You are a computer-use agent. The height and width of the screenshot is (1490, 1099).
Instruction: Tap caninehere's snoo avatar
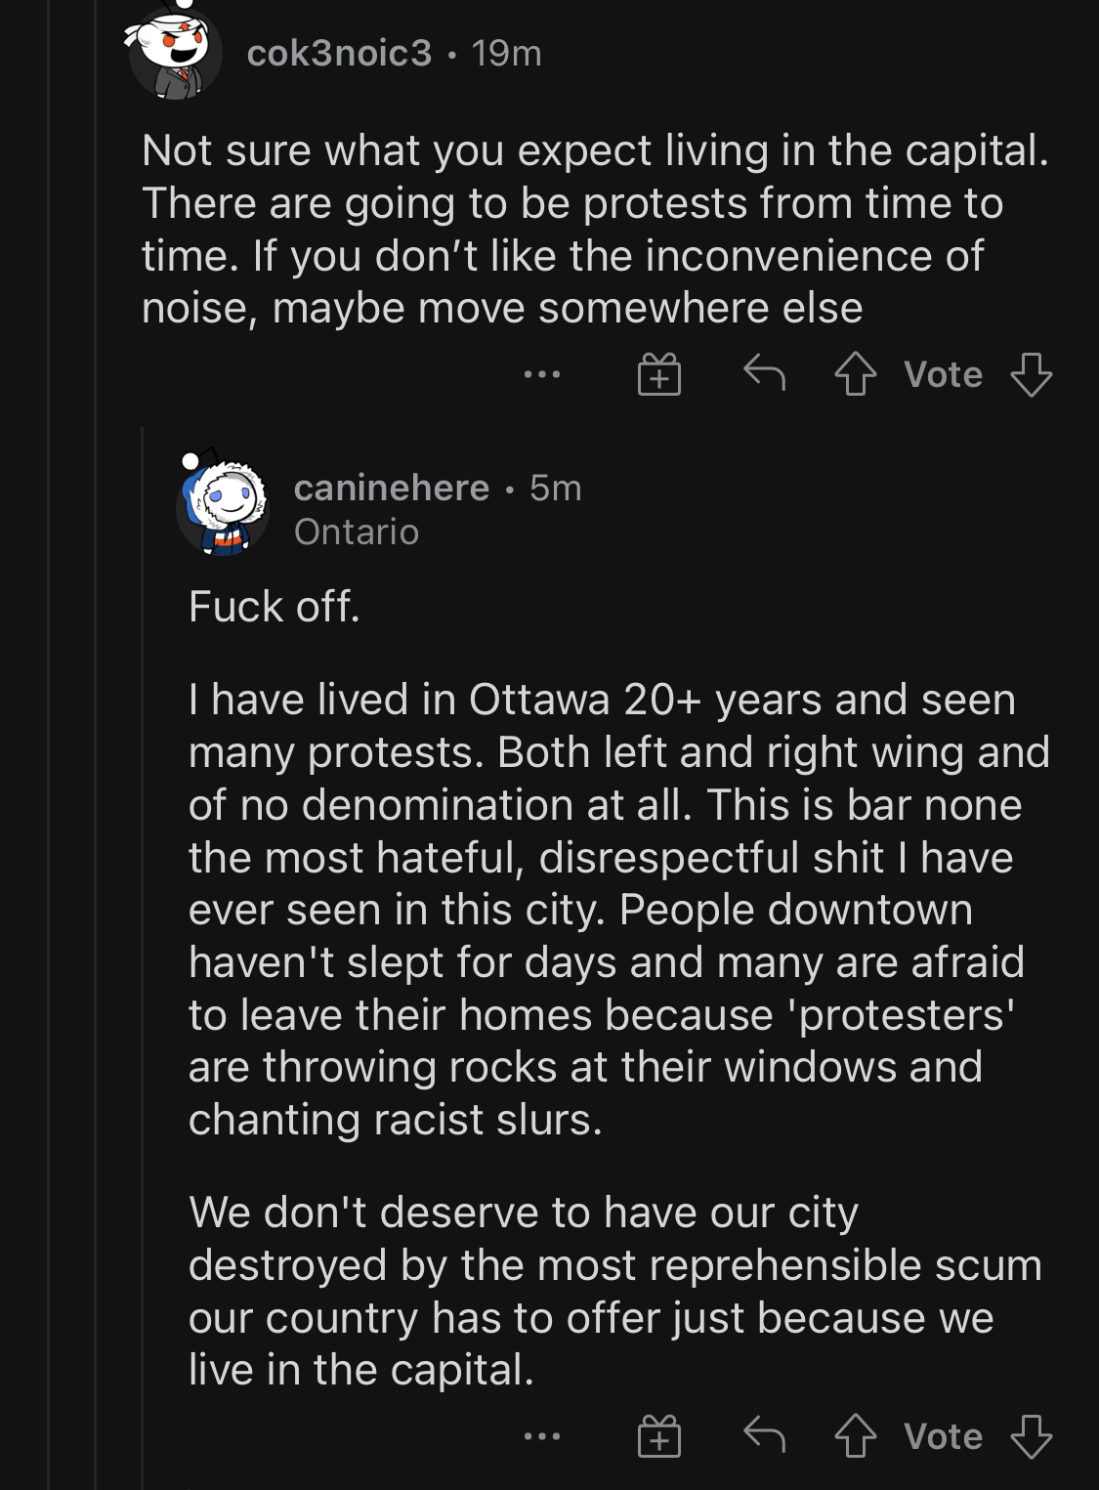pos(222,505)
